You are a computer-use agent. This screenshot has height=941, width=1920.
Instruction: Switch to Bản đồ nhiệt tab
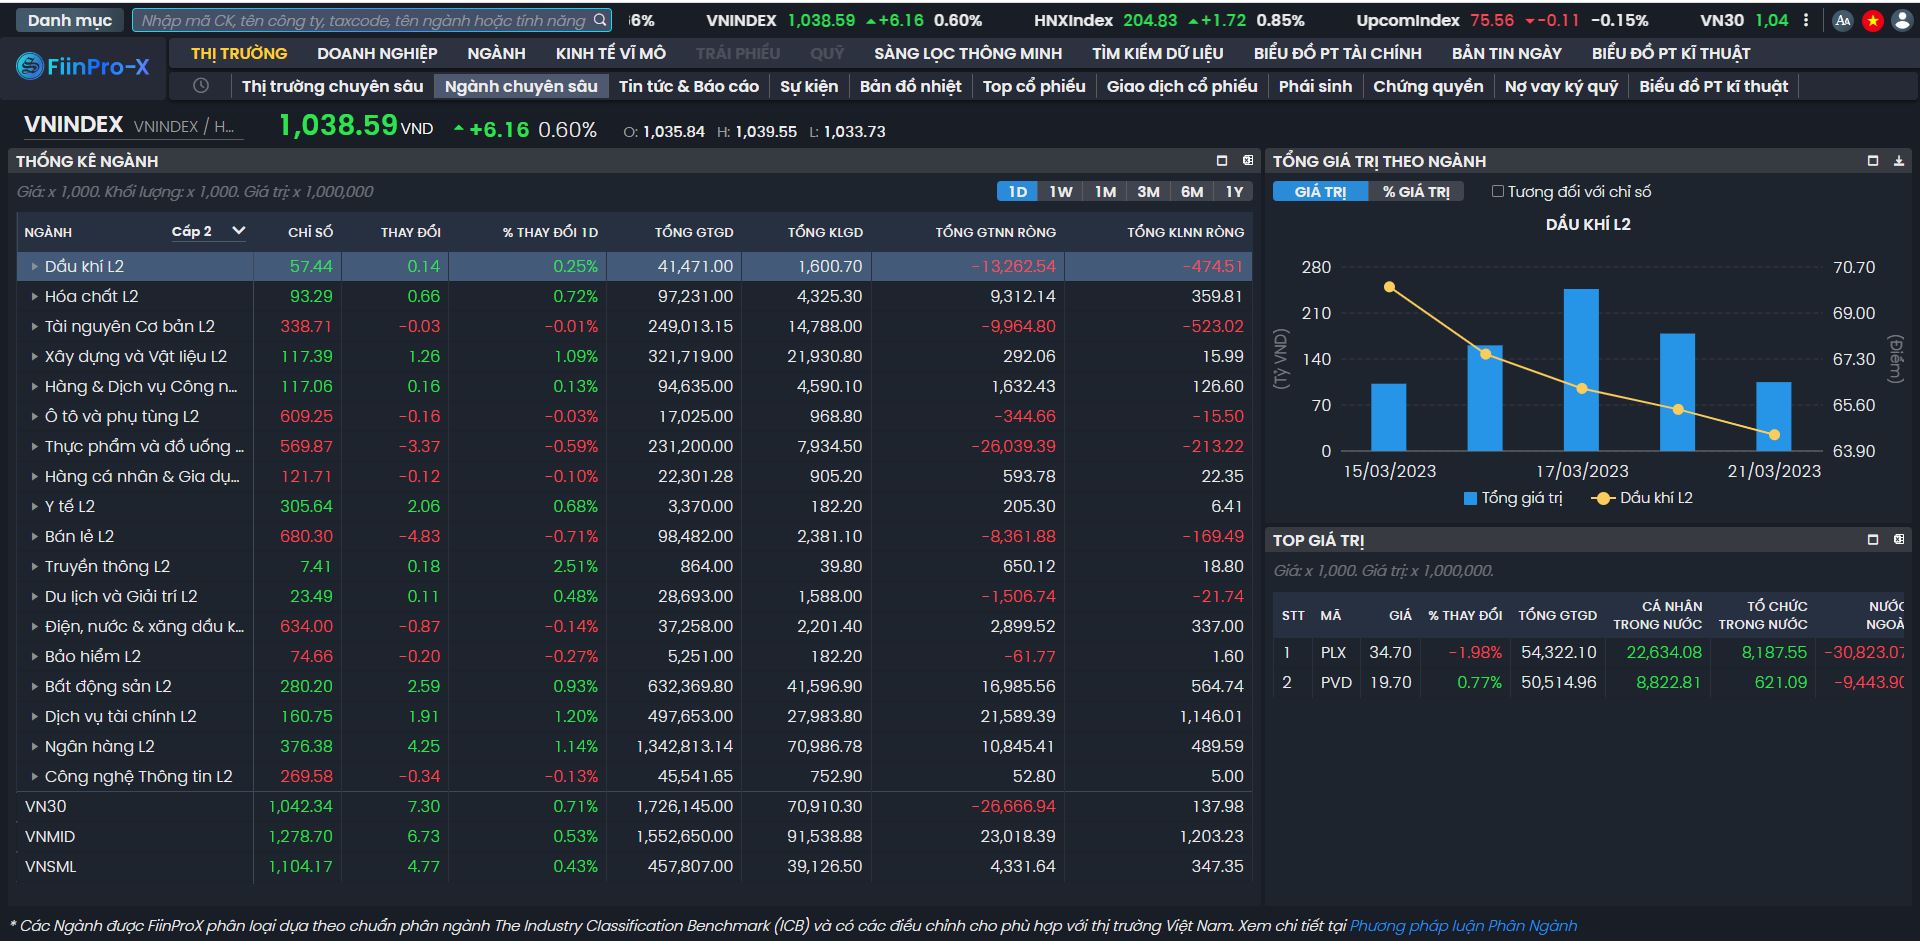(x=910, y=86)
